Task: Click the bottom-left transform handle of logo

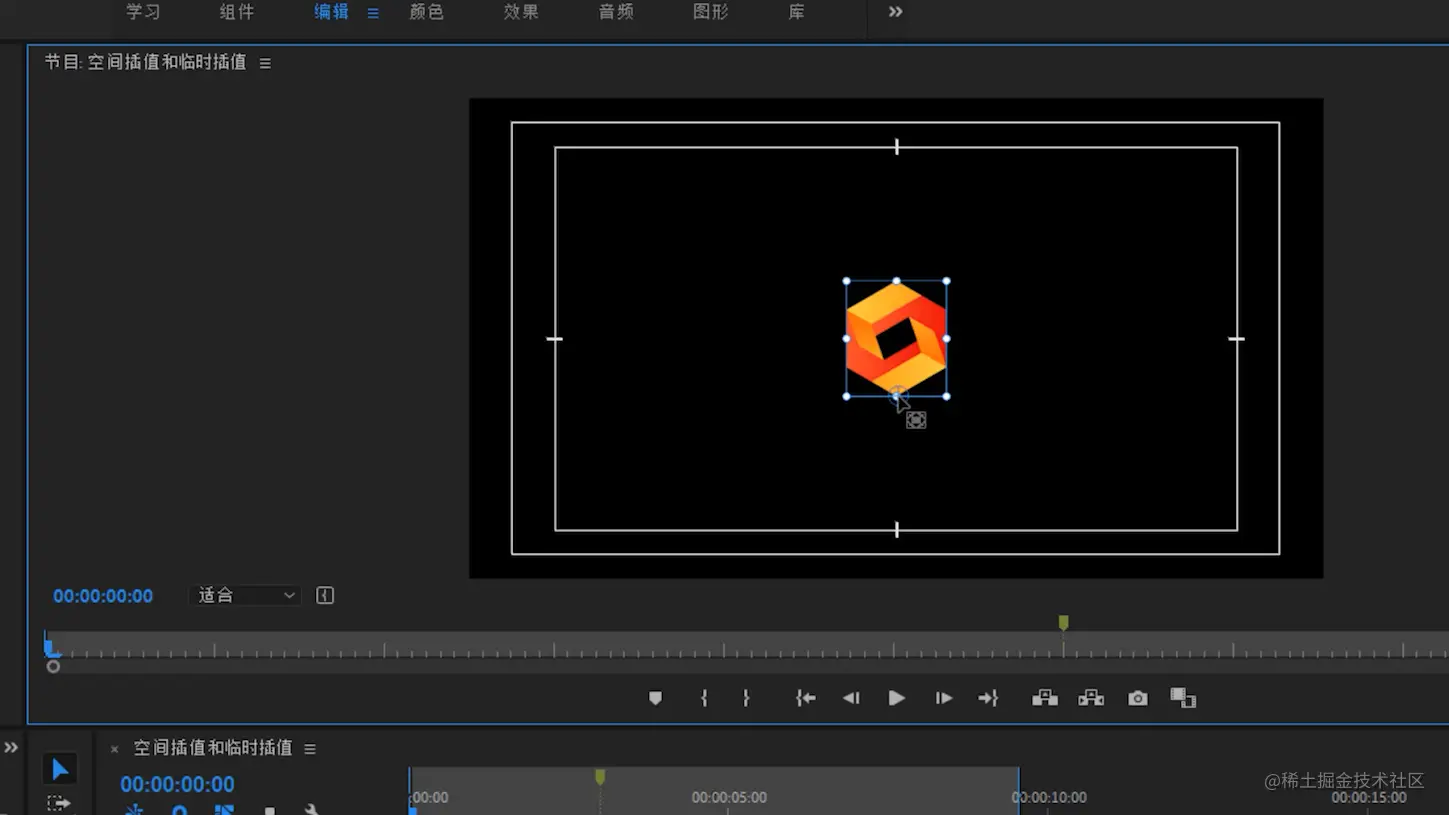Action: click(847, 396)
